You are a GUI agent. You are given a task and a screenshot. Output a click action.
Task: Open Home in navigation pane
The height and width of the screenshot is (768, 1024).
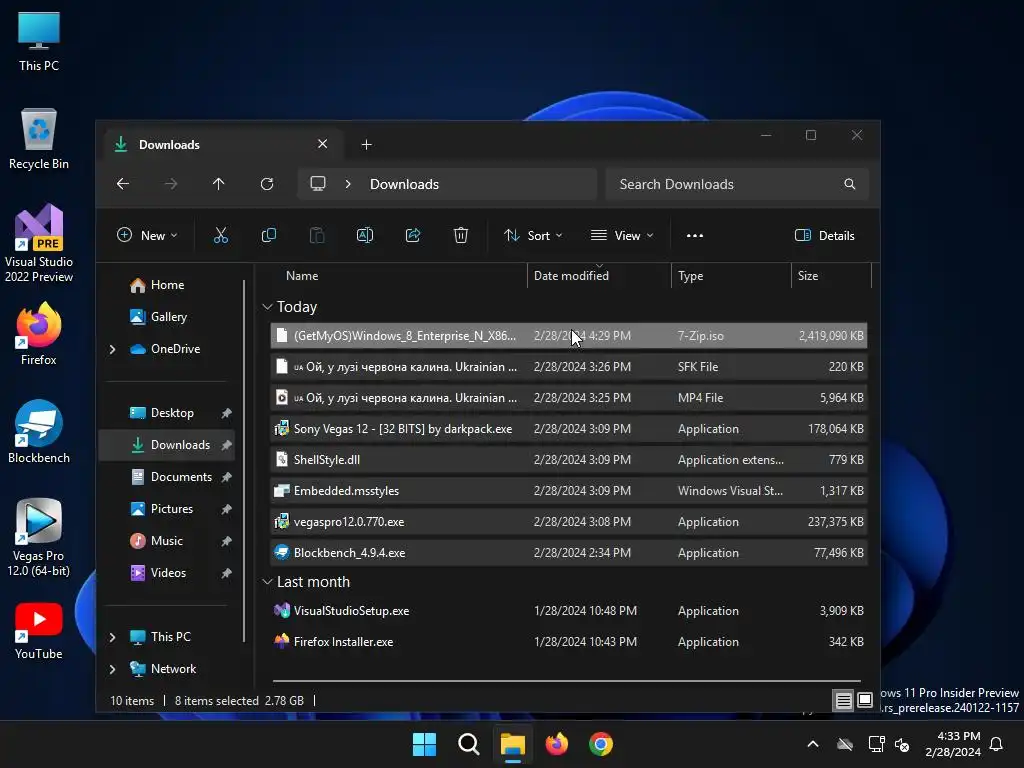[x=167, y=285]
